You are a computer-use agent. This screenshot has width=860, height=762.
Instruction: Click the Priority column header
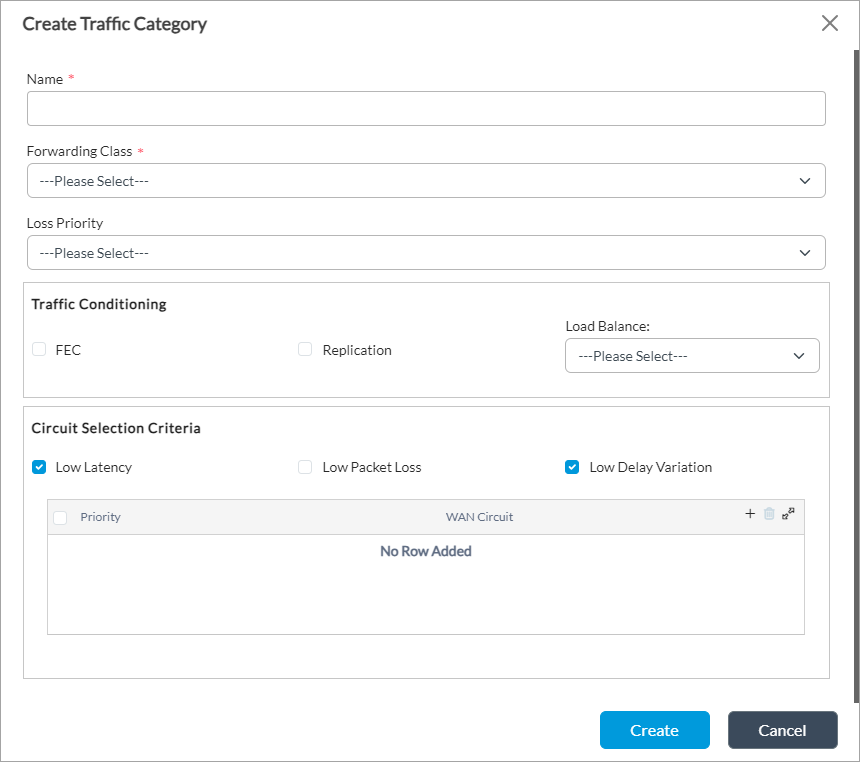coord(100,517)
